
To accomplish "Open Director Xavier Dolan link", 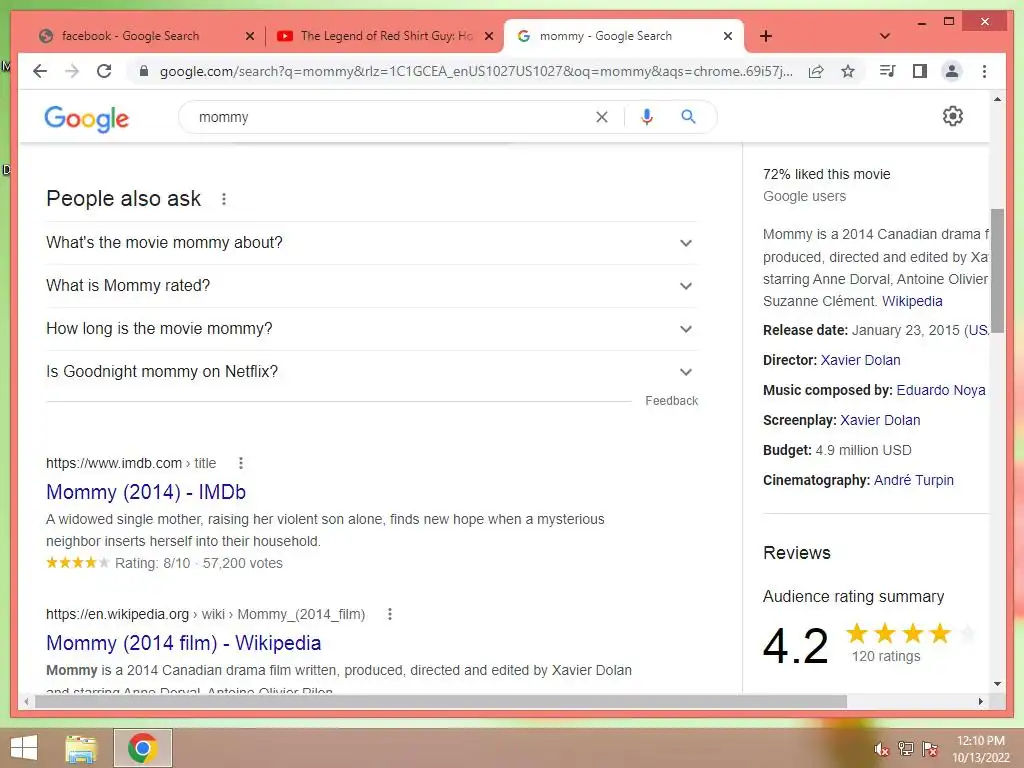I will coord(860,360).
